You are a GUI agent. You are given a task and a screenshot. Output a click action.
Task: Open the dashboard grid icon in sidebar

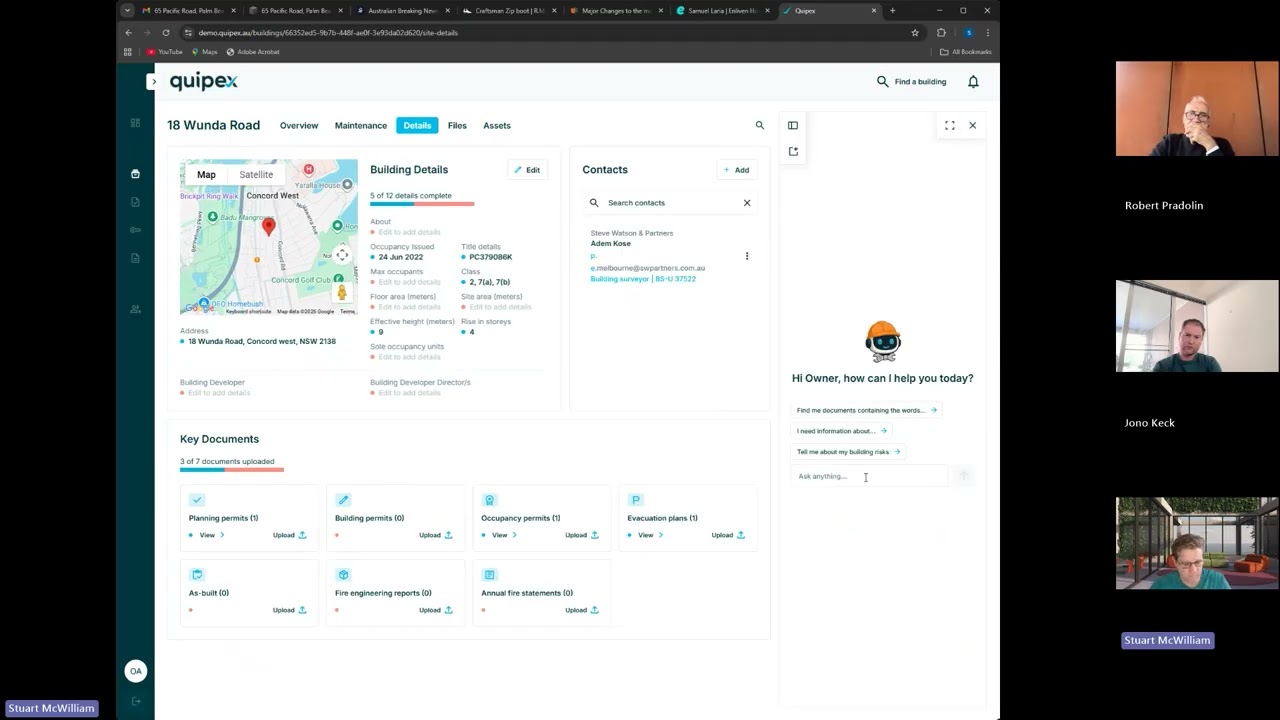coord(135,123)
